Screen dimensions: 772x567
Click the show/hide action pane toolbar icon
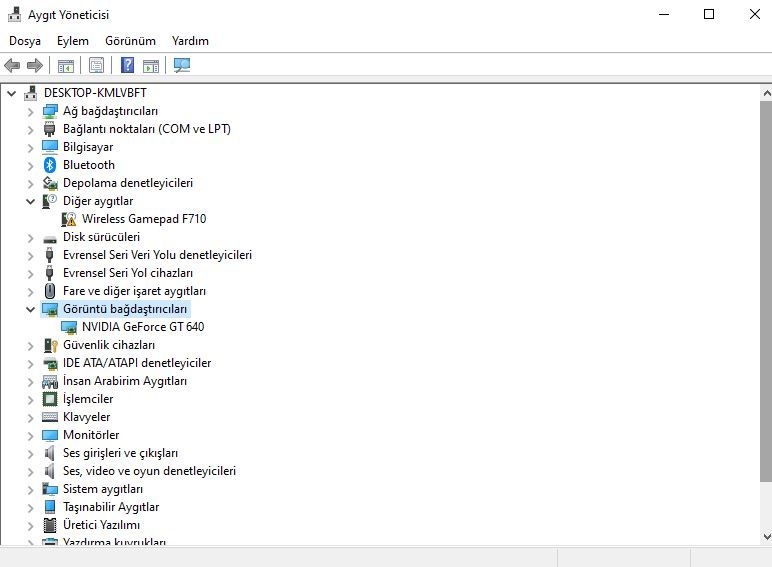tap(151, 65)
